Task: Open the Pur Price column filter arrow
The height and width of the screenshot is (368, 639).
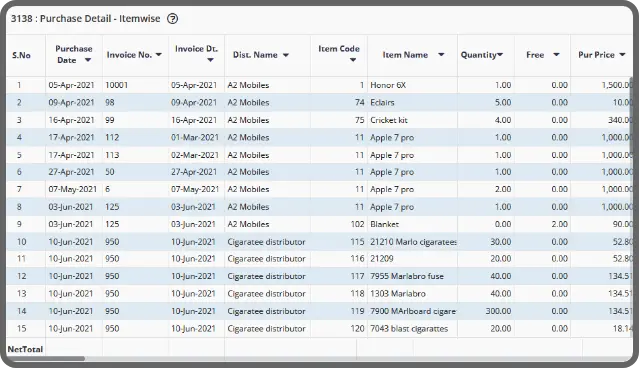Action: pyautogui.click(x=622, y=55)
